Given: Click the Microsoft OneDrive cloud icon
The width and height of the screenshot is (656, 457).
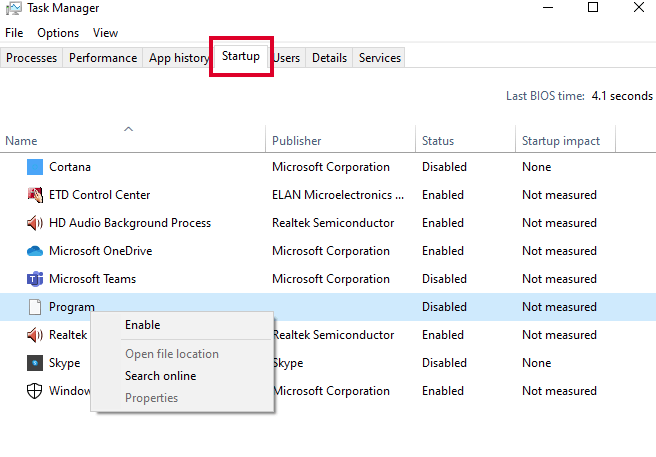Looking at the screenshot, I should coord(35,251).
